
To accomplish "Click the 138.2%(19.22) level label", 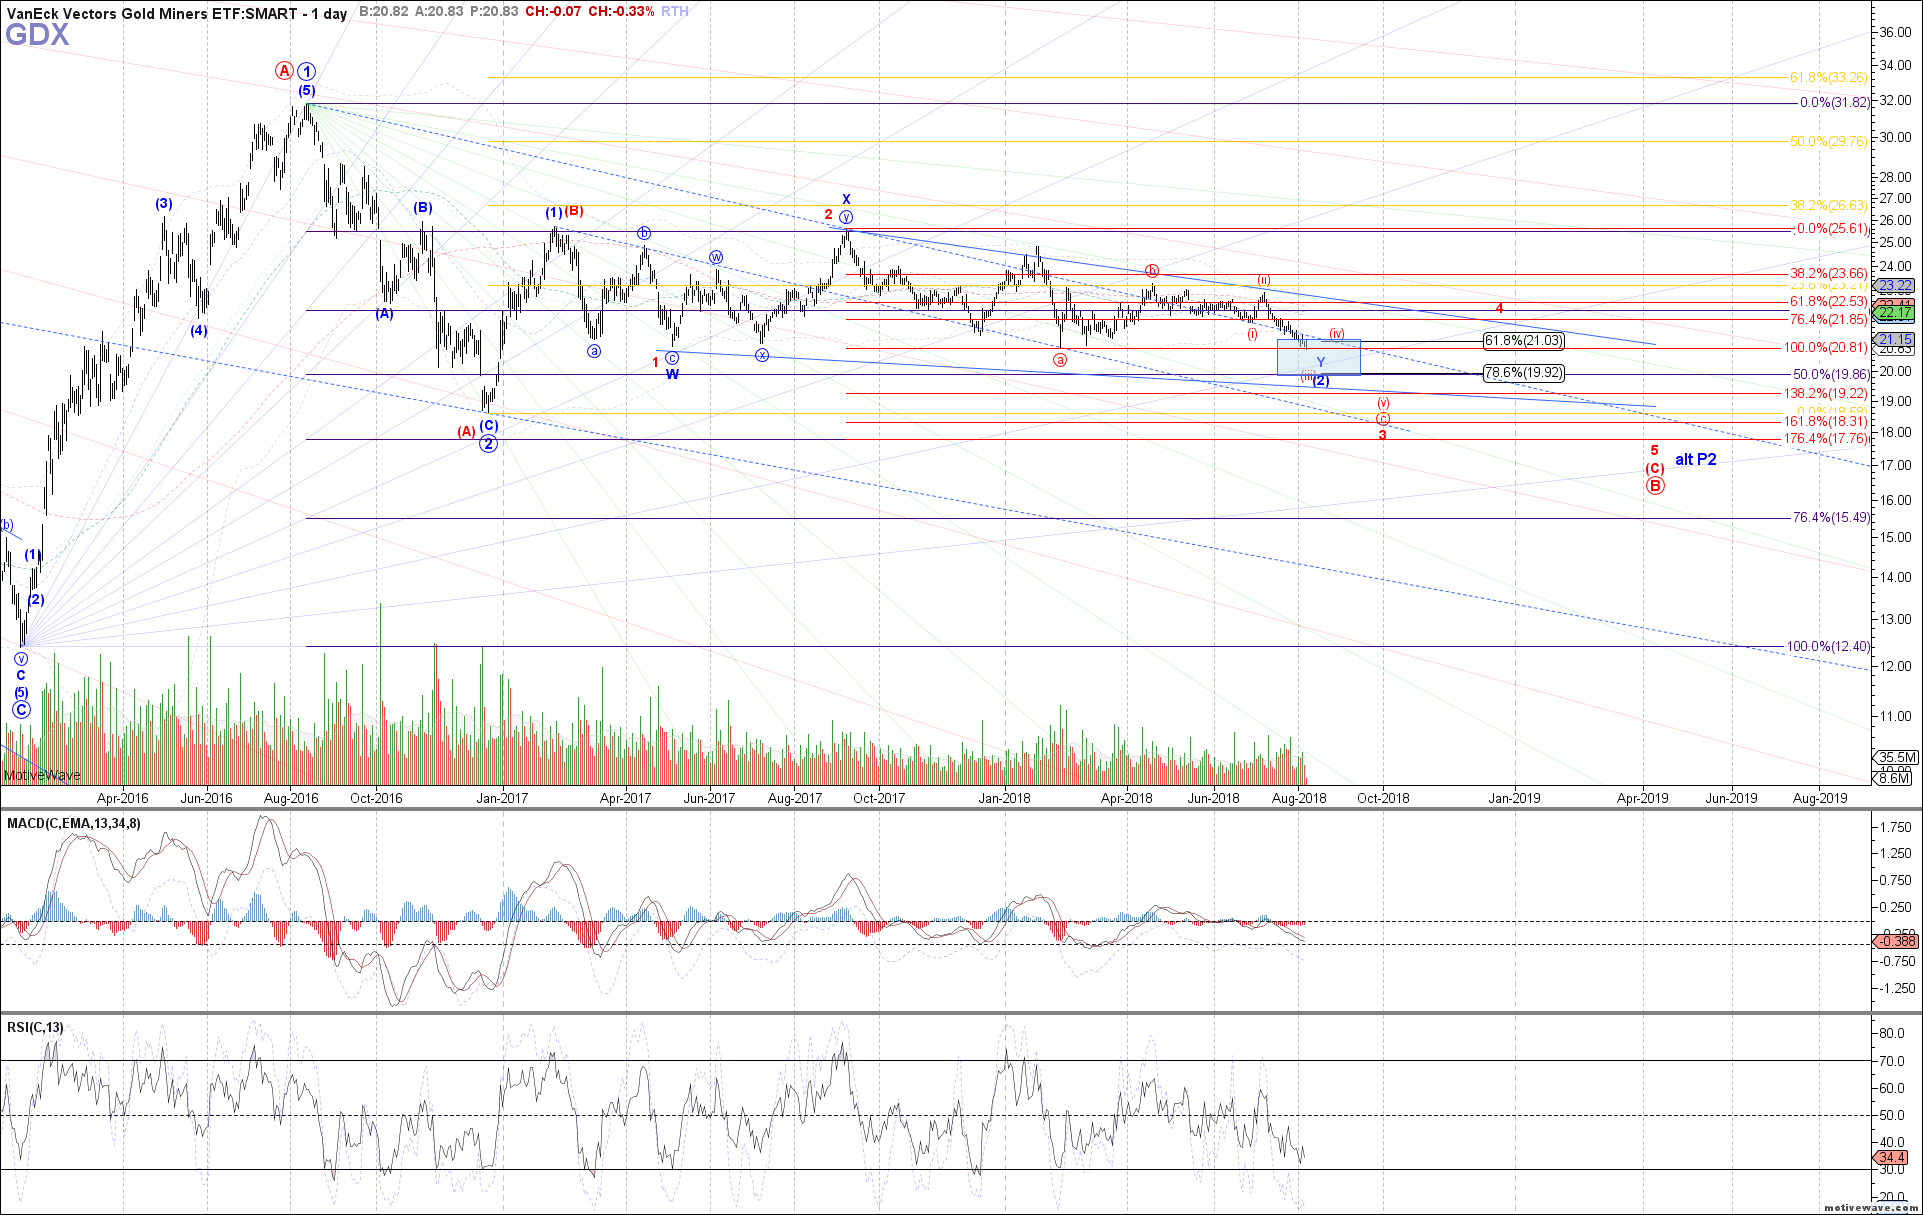I will (x=1827, y=394).
